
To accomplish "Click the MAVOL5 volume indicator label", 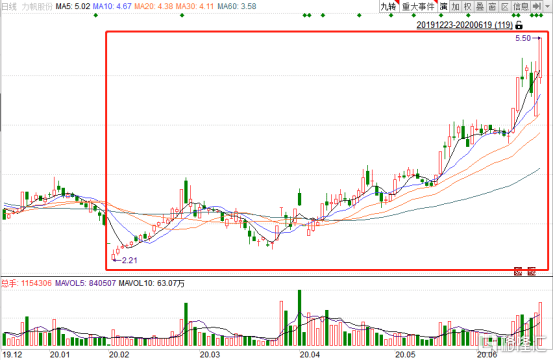I will coord(85,283).
